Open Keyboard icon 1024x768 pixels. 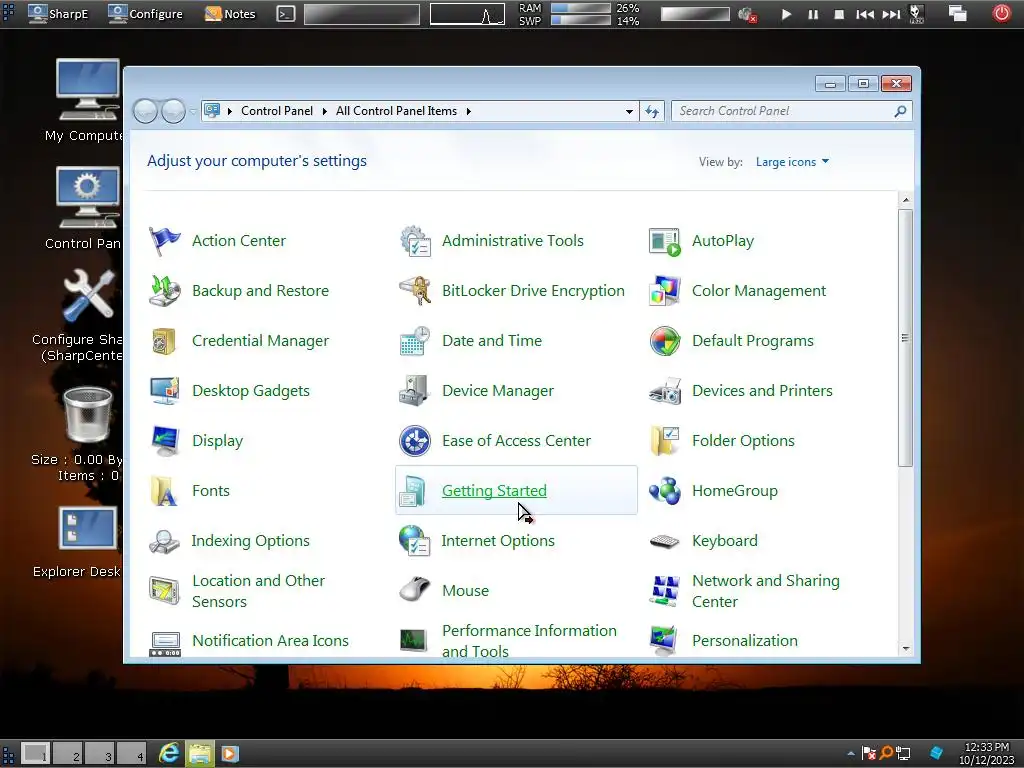(x=665, y=541)
